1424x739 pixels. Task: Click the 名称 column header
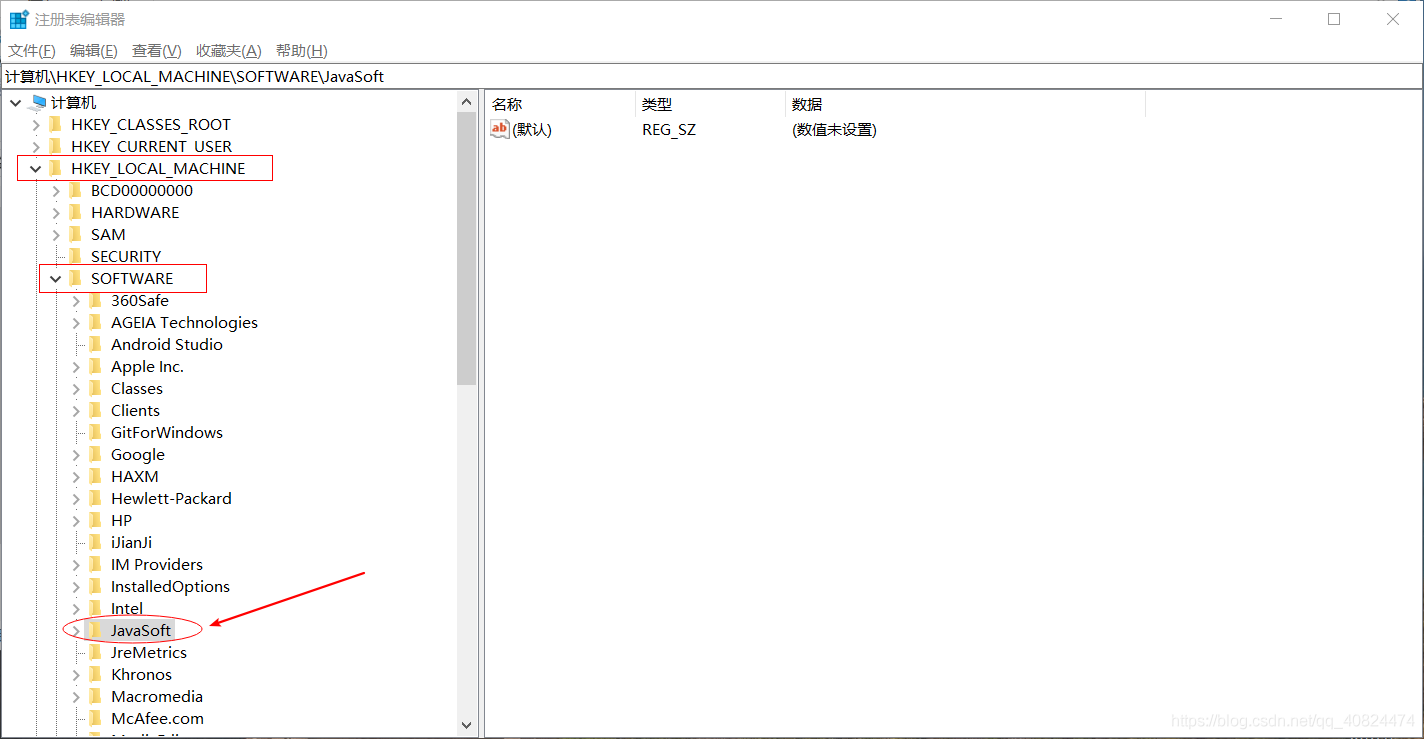pyautogui.click(x=506, y=104)
